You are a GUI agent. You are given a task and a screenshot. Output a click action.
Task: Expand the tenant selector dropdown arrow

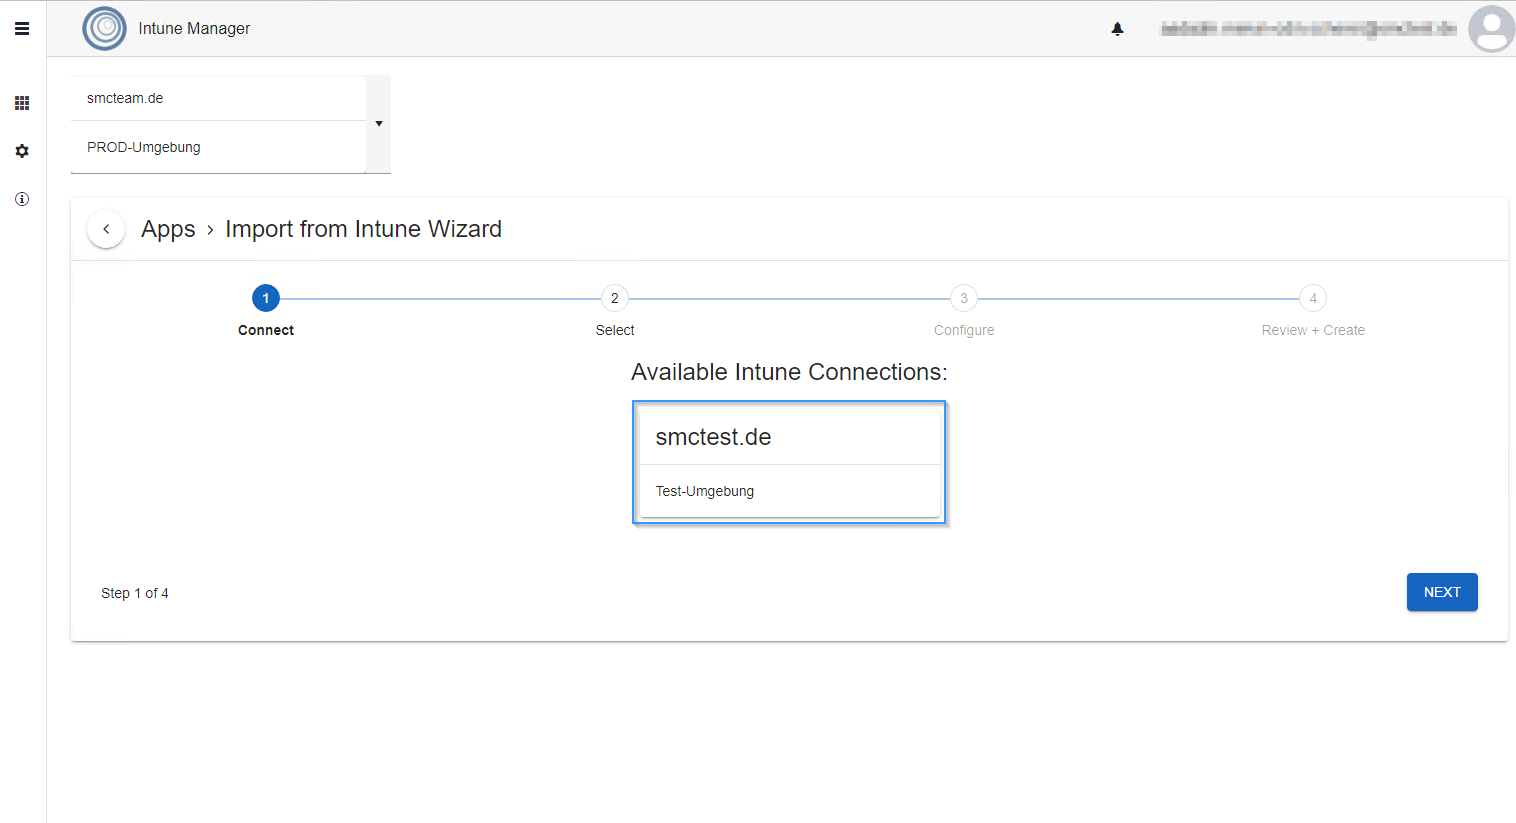(x=379, y=124)
